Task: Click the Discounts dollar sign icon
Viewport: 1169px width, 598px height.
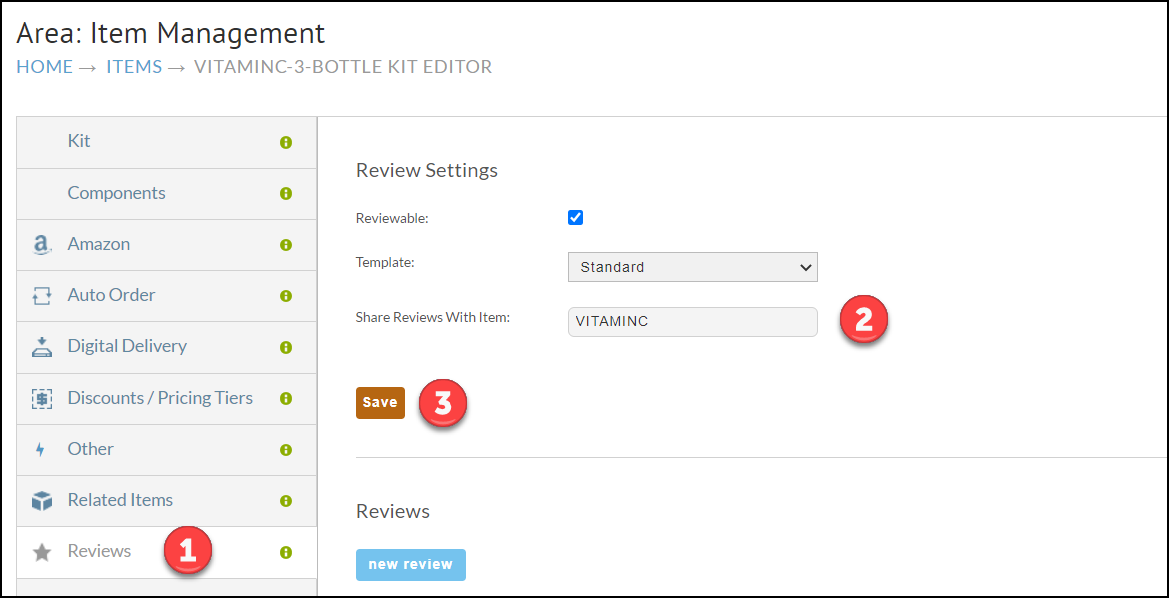Action: click(x=42, y=399)
